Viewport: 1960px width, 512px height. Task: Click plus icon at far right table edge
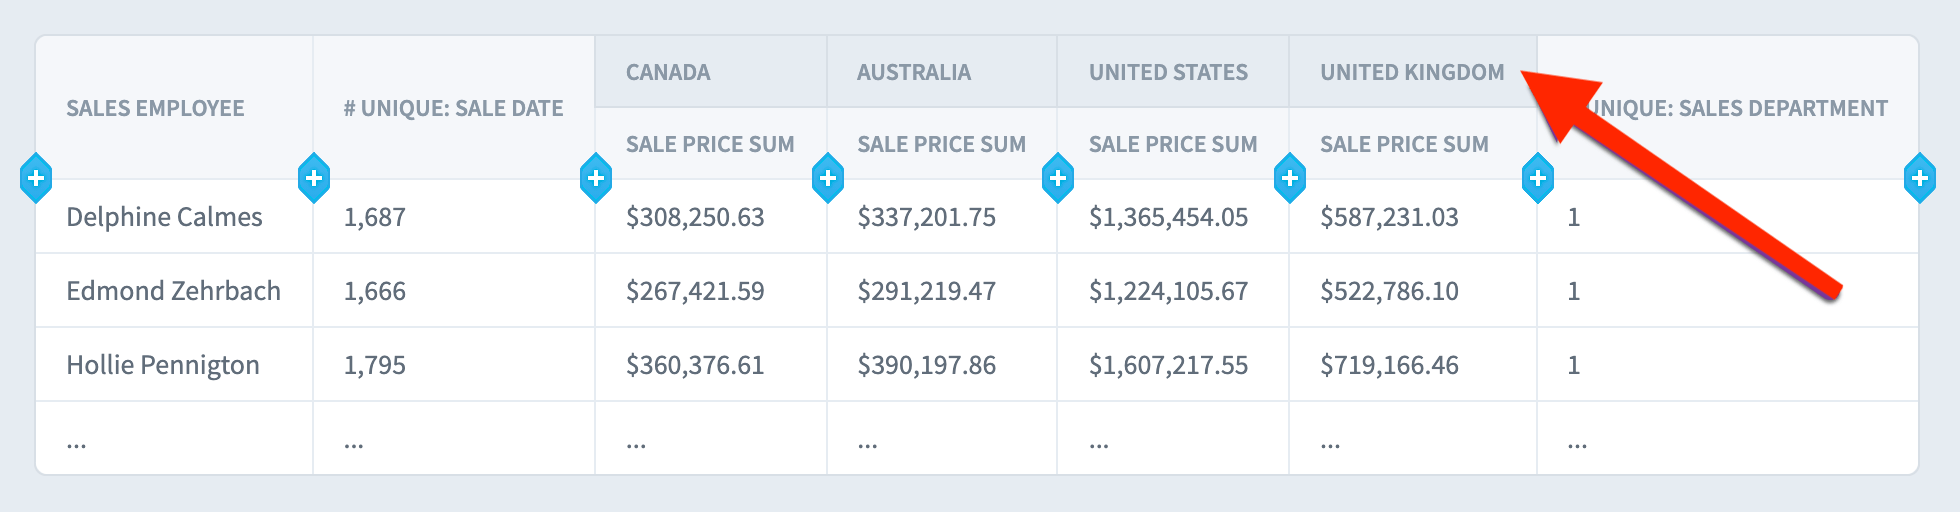[1920, 179]
